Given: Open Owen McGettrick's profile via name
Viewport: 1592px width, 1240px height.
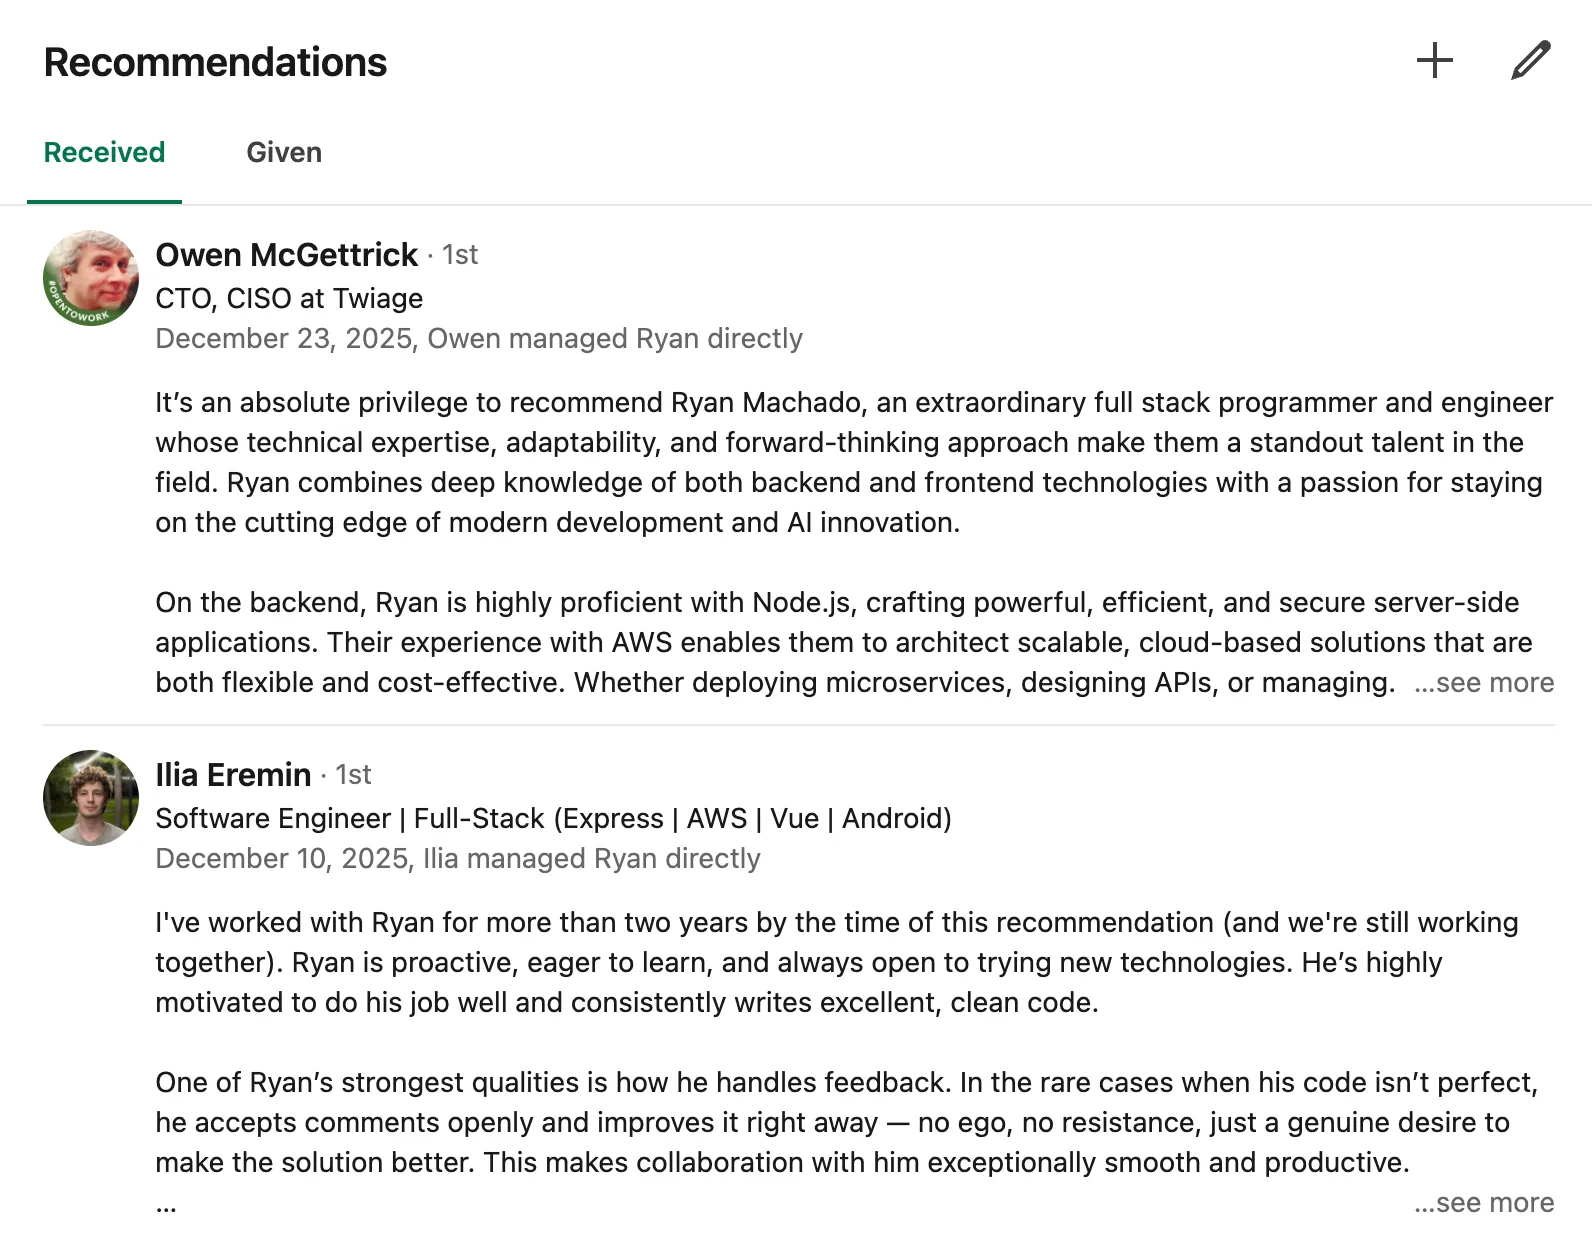Looking at the screenshot, I should pos(286,255).
